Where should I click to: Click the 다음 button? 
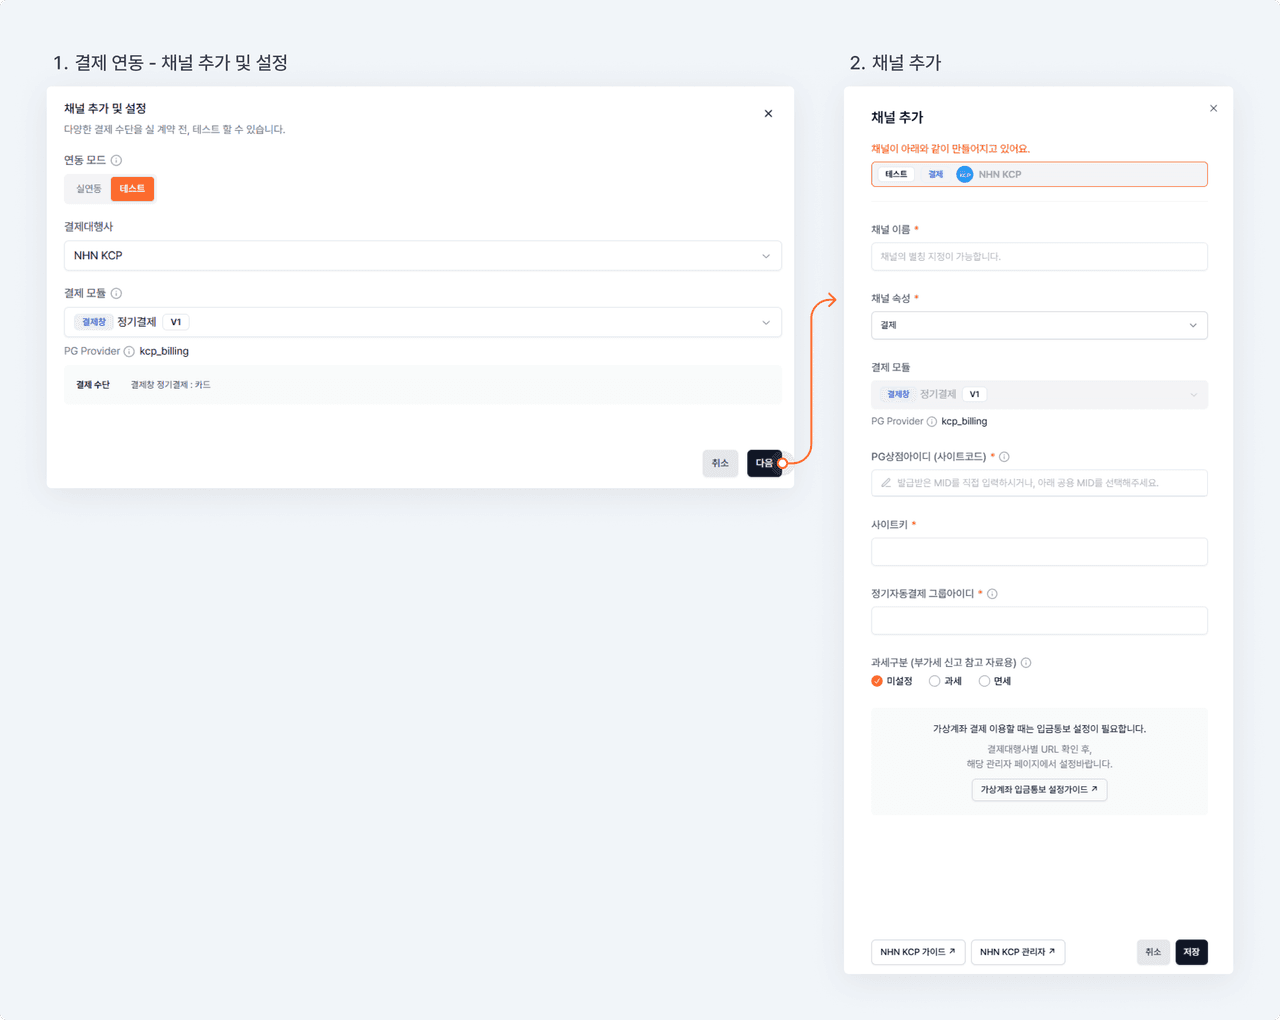click(764, 463)
